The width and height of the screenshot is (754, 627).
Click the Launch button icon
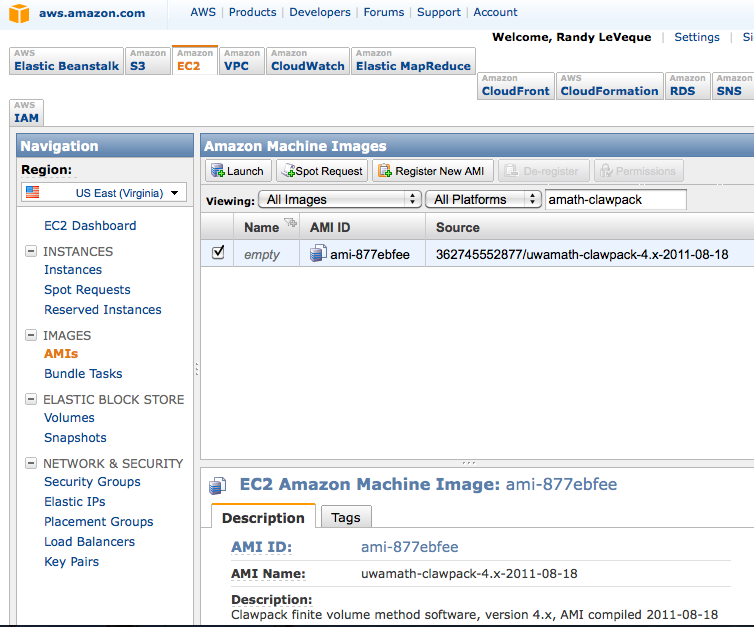click(216, 171)
